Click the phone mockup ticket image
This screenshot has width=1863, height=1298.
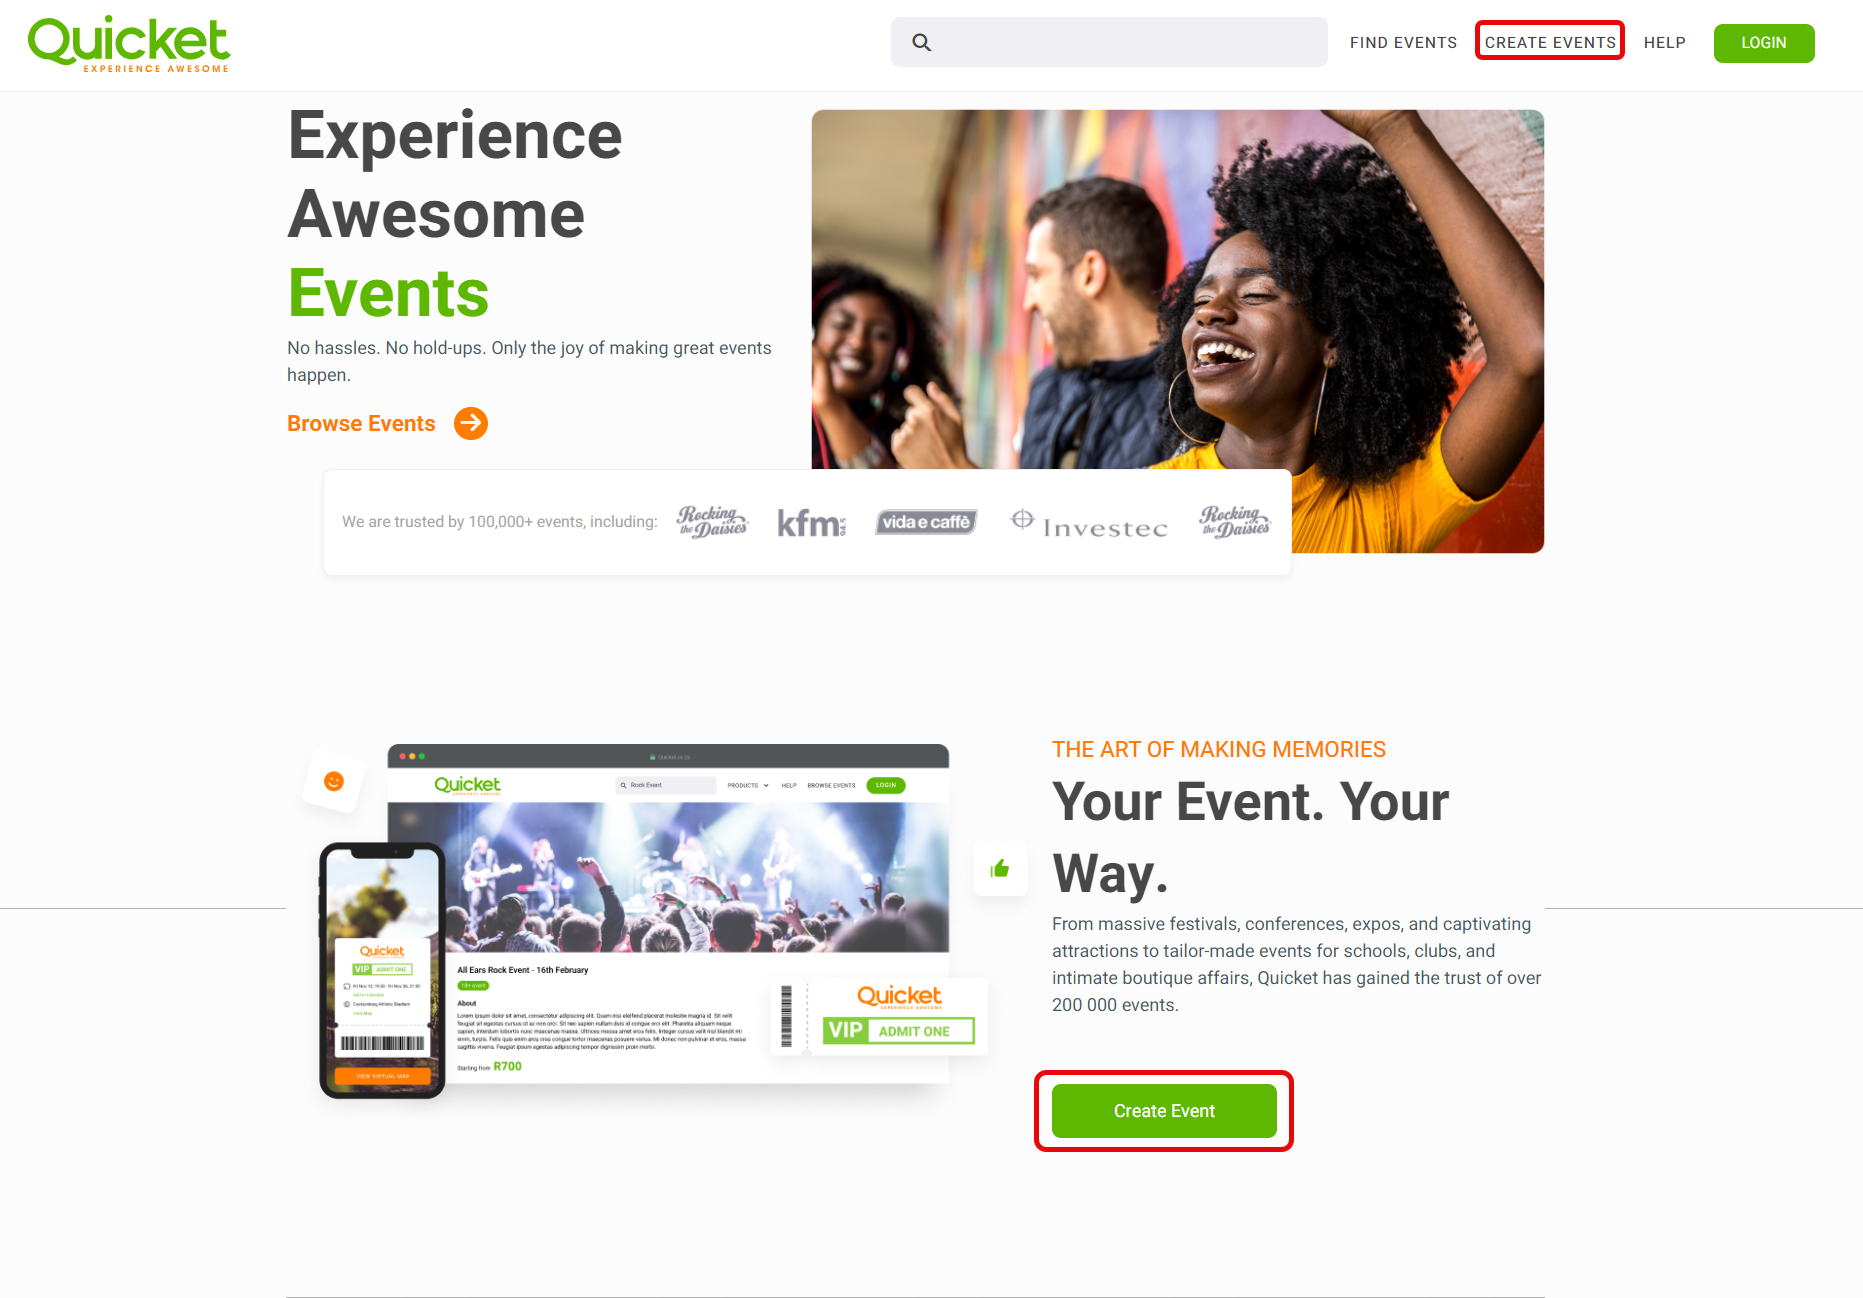pos(382,971)
